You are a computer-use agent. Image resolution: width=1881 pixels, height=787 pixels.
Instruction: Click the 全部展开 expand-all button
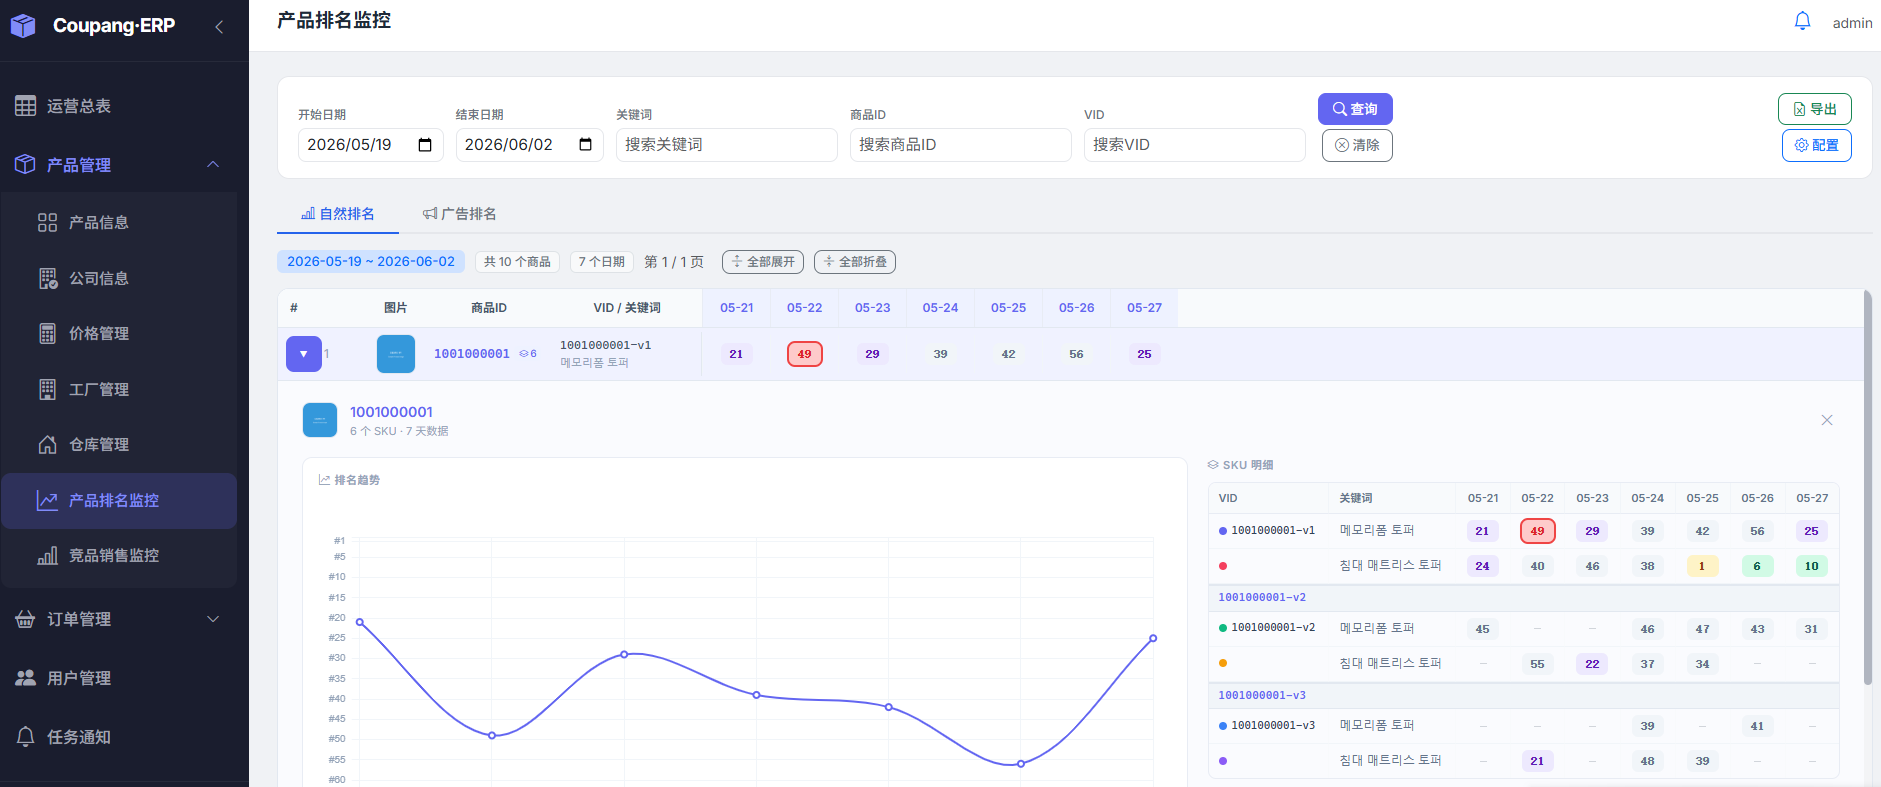click(x=763, y=262)
